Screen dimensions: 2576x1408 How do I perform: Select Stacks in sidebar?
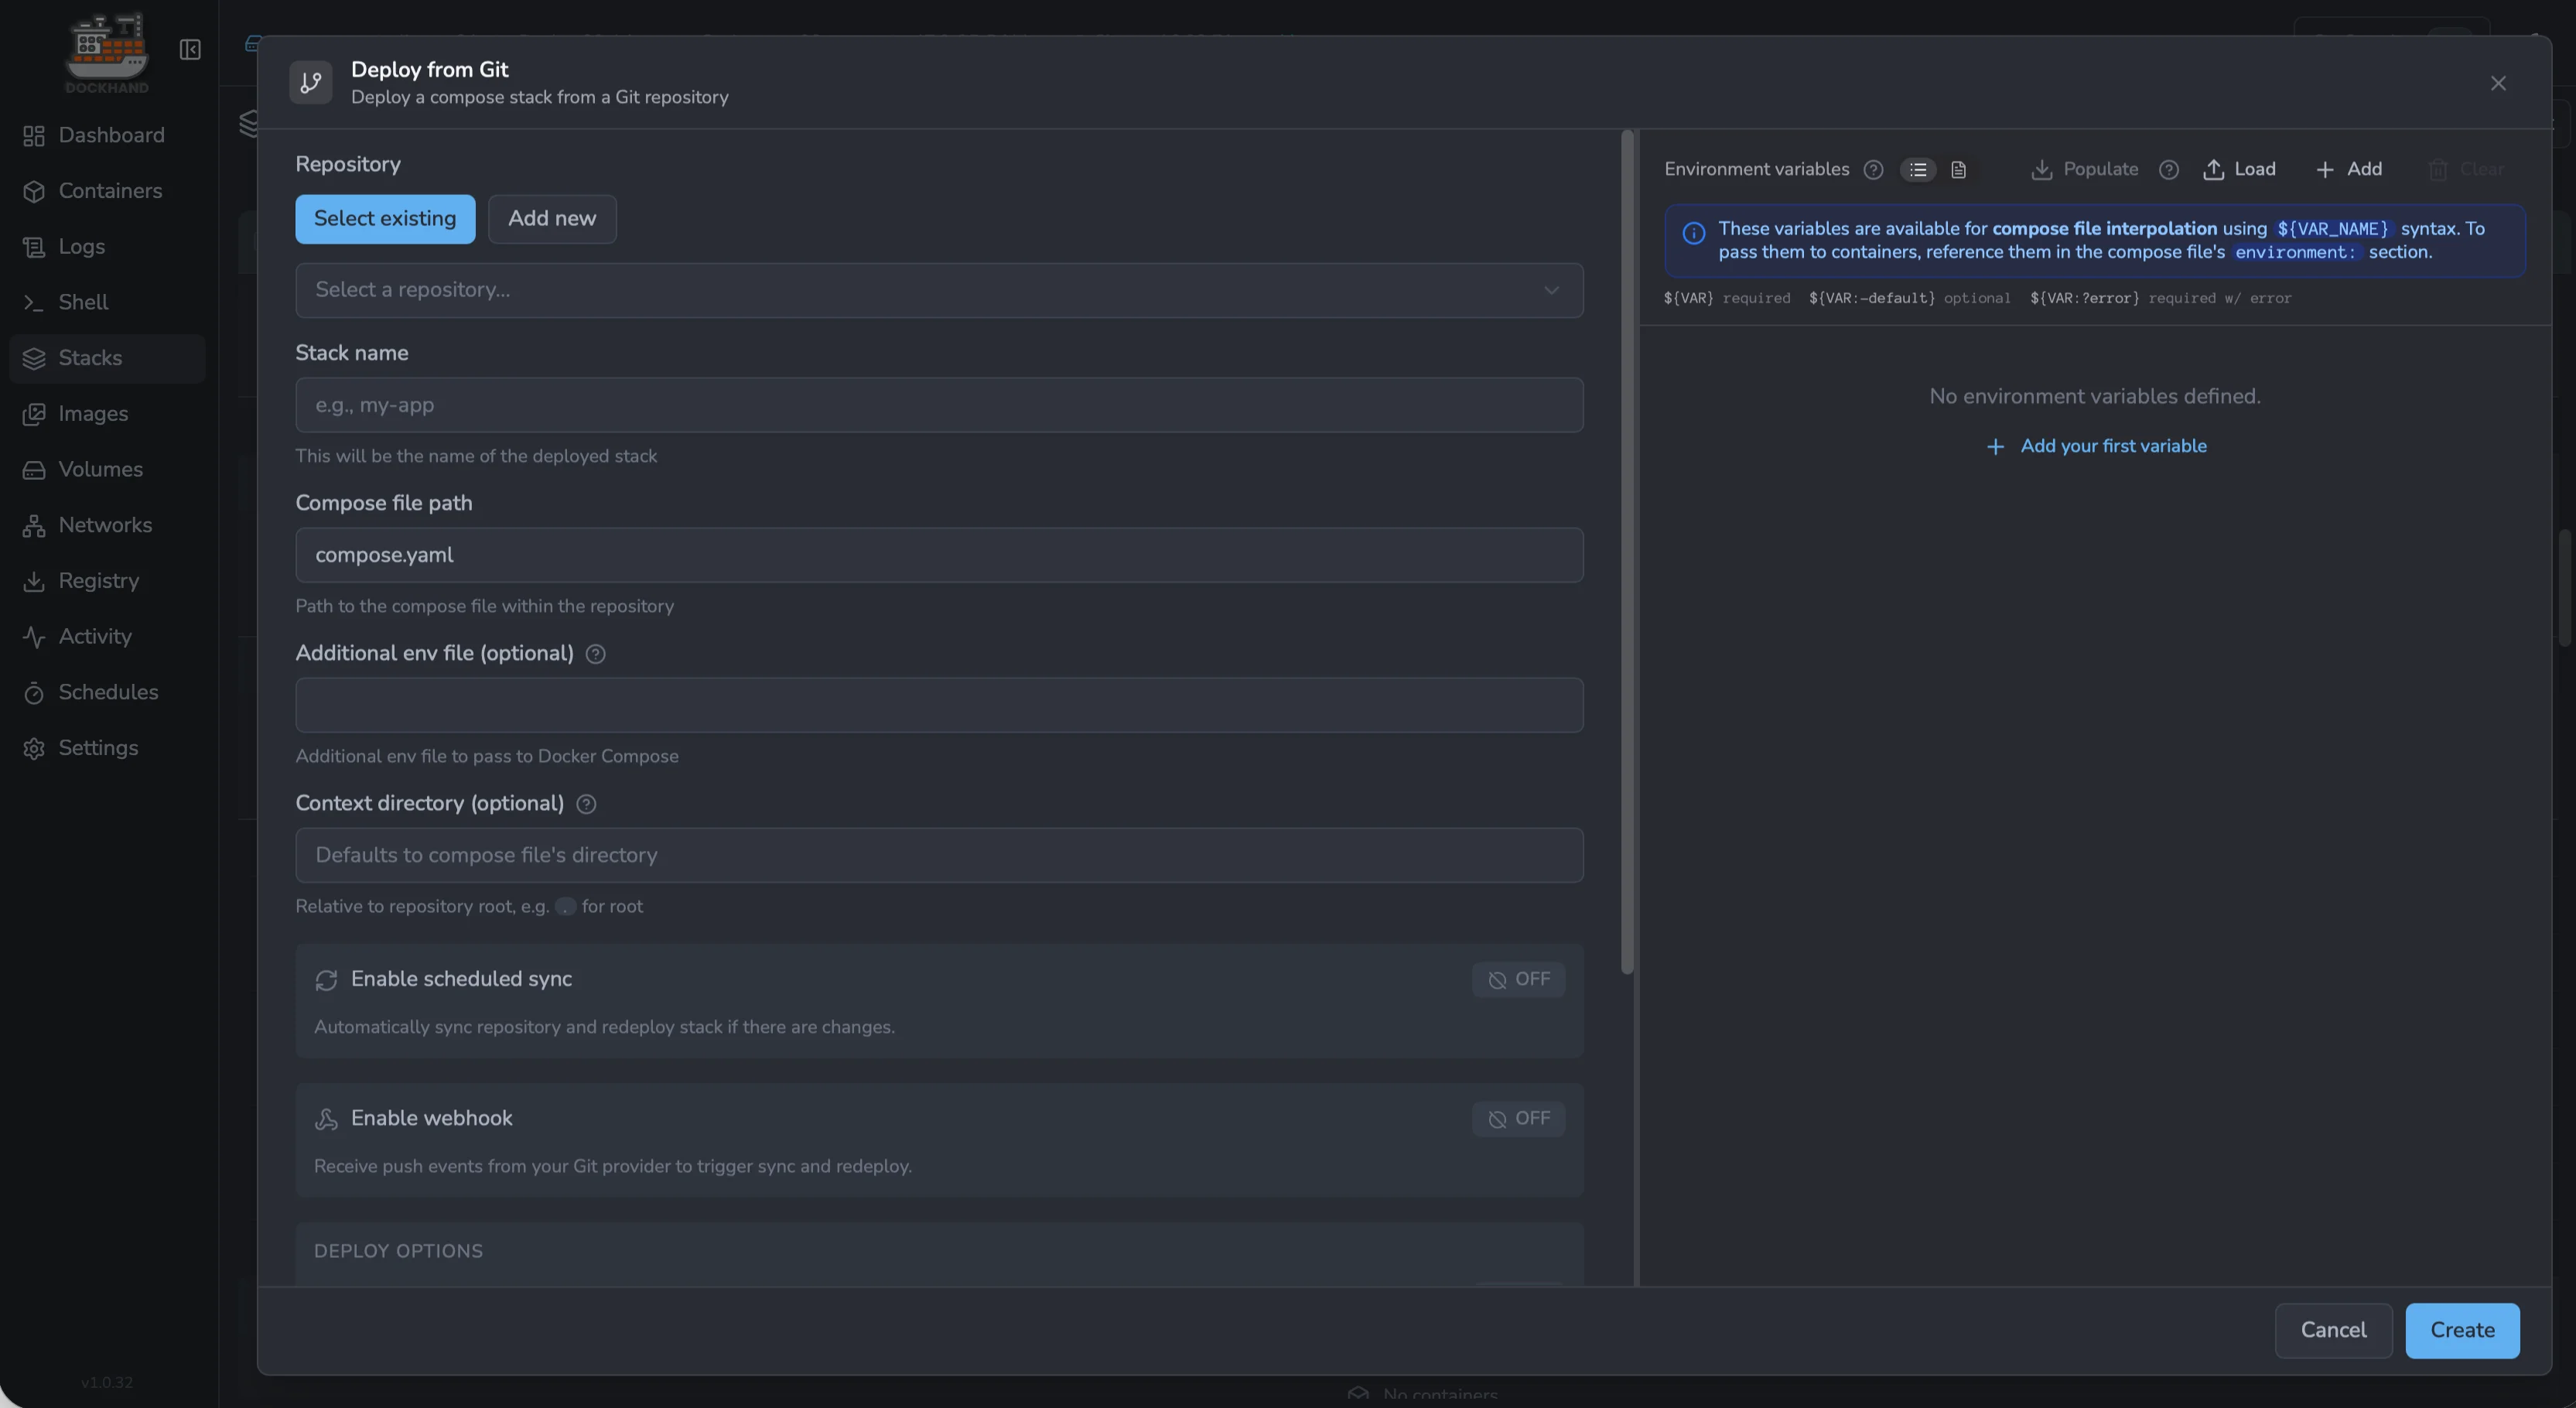pos(107,358)
